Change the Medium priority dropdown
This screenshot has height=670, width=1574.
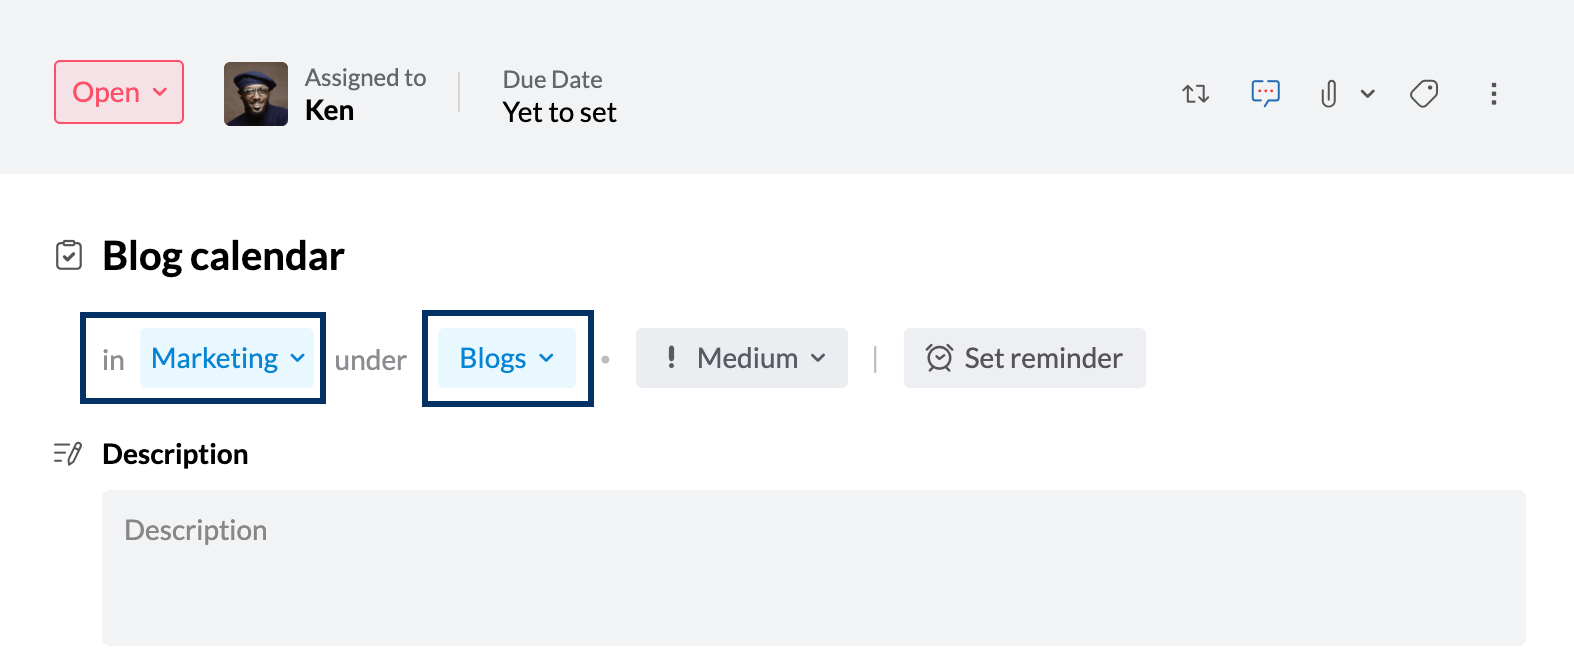(x=742, y=358)
